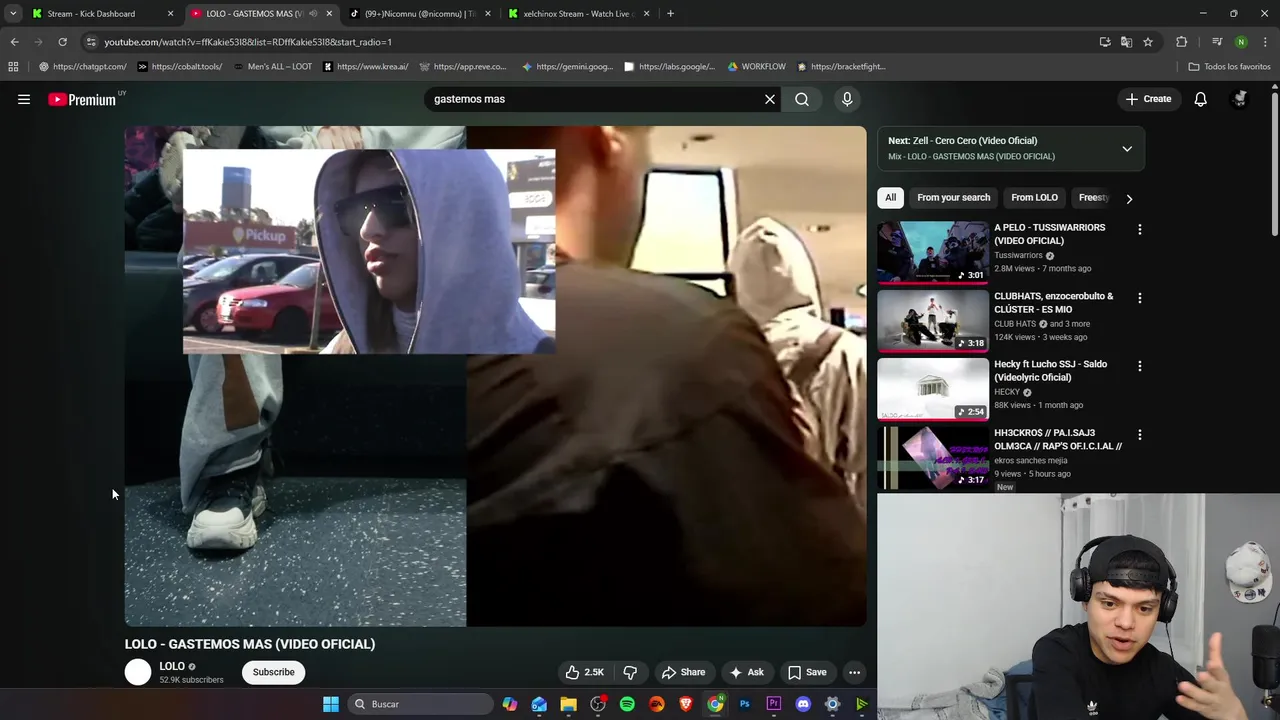
Task: Open the YouTube account avatar menu
Action: [x=1240, y=99]
